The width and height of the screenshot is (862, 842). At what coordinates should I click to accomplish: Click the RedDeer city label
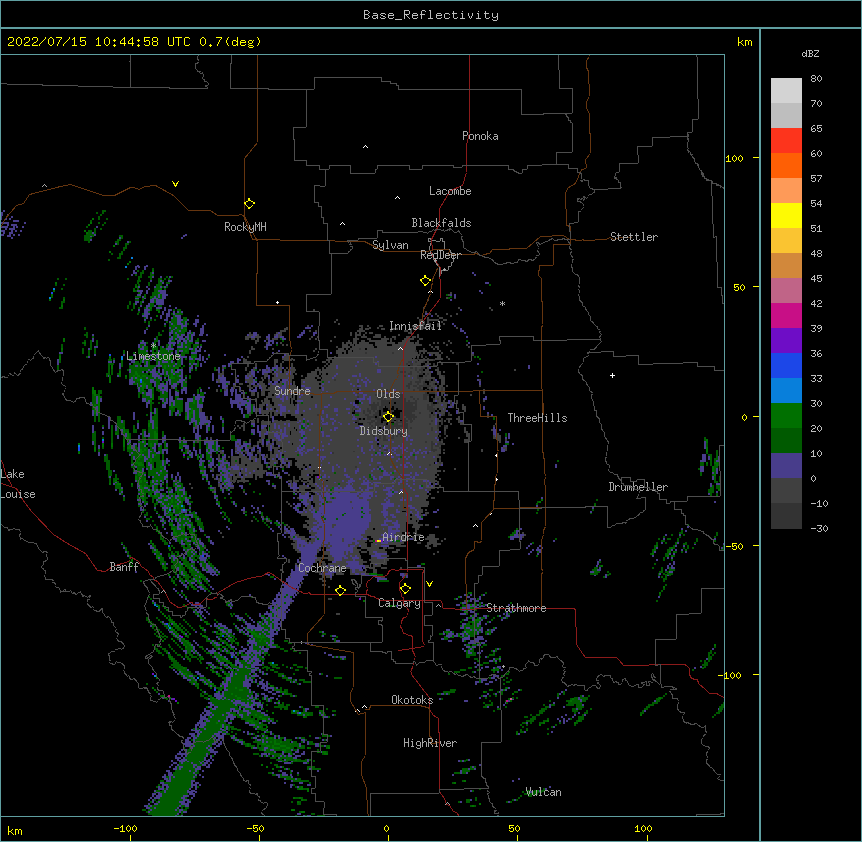(440, 255)
